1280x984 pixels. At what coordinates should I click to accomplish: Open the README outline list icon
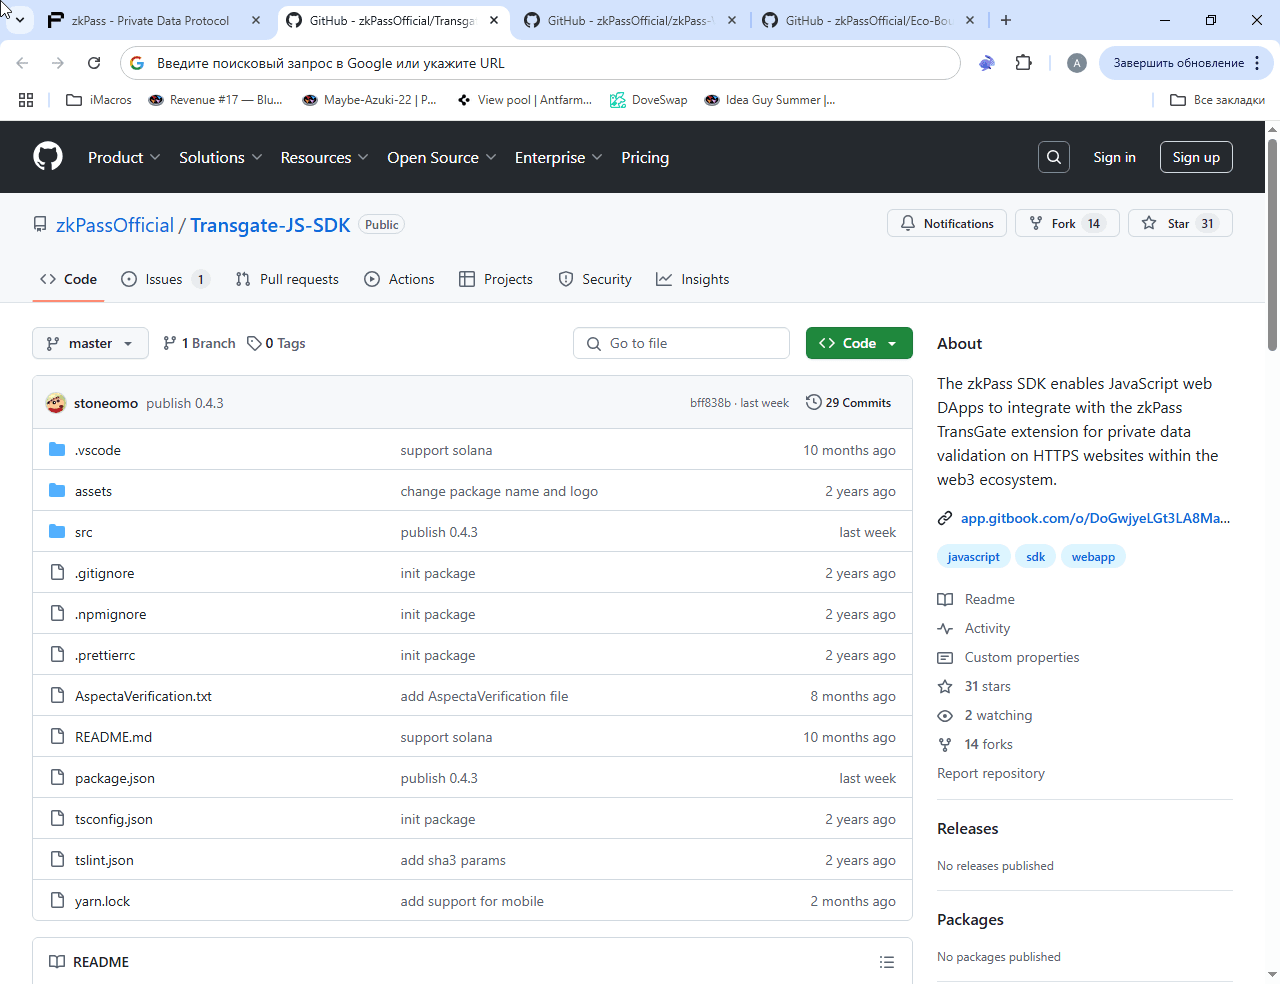pos(886,962)
